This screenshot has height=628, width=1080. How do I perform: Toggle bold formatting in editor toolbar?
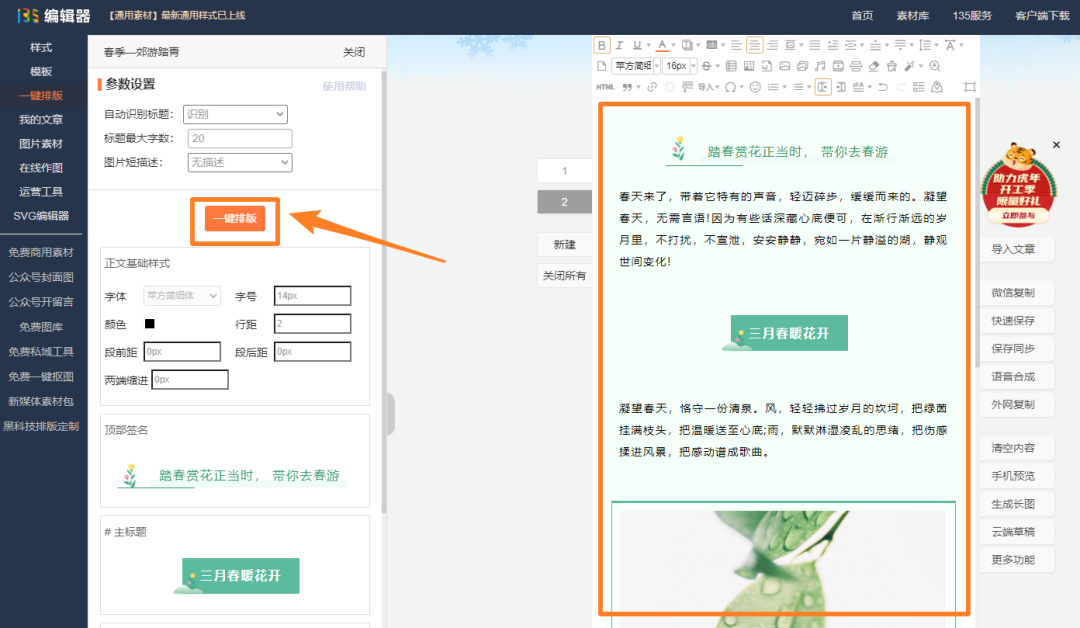(x=602, y=45)
